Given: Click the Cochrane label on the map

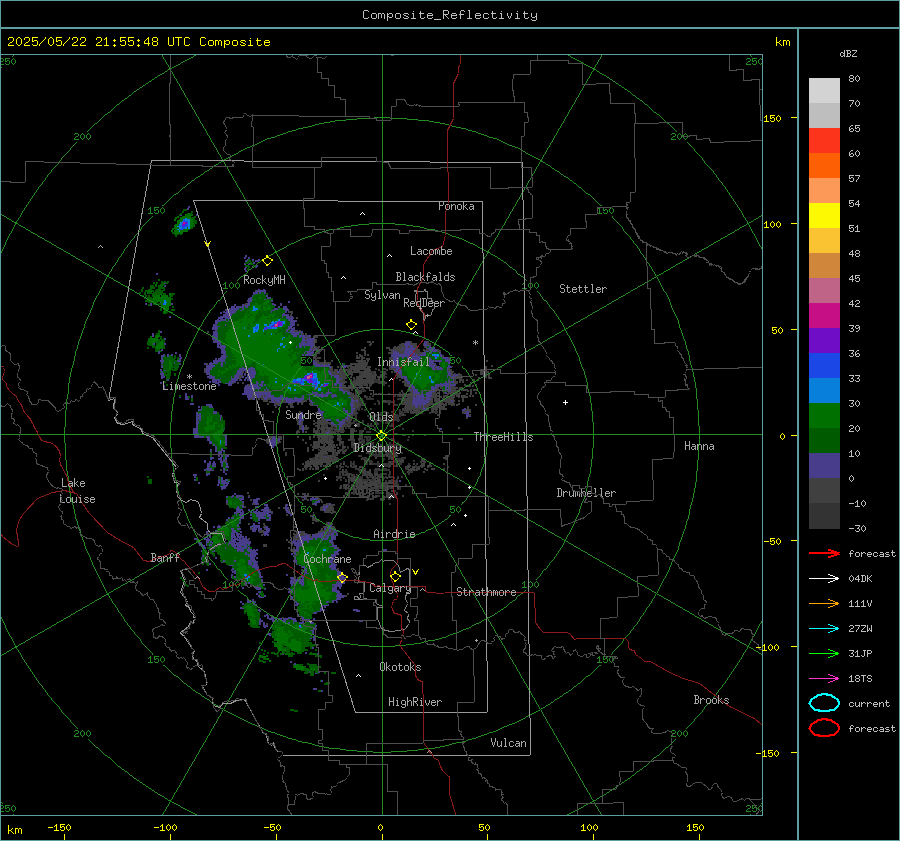Looking at the screenshot, I should tap(327, 559).
